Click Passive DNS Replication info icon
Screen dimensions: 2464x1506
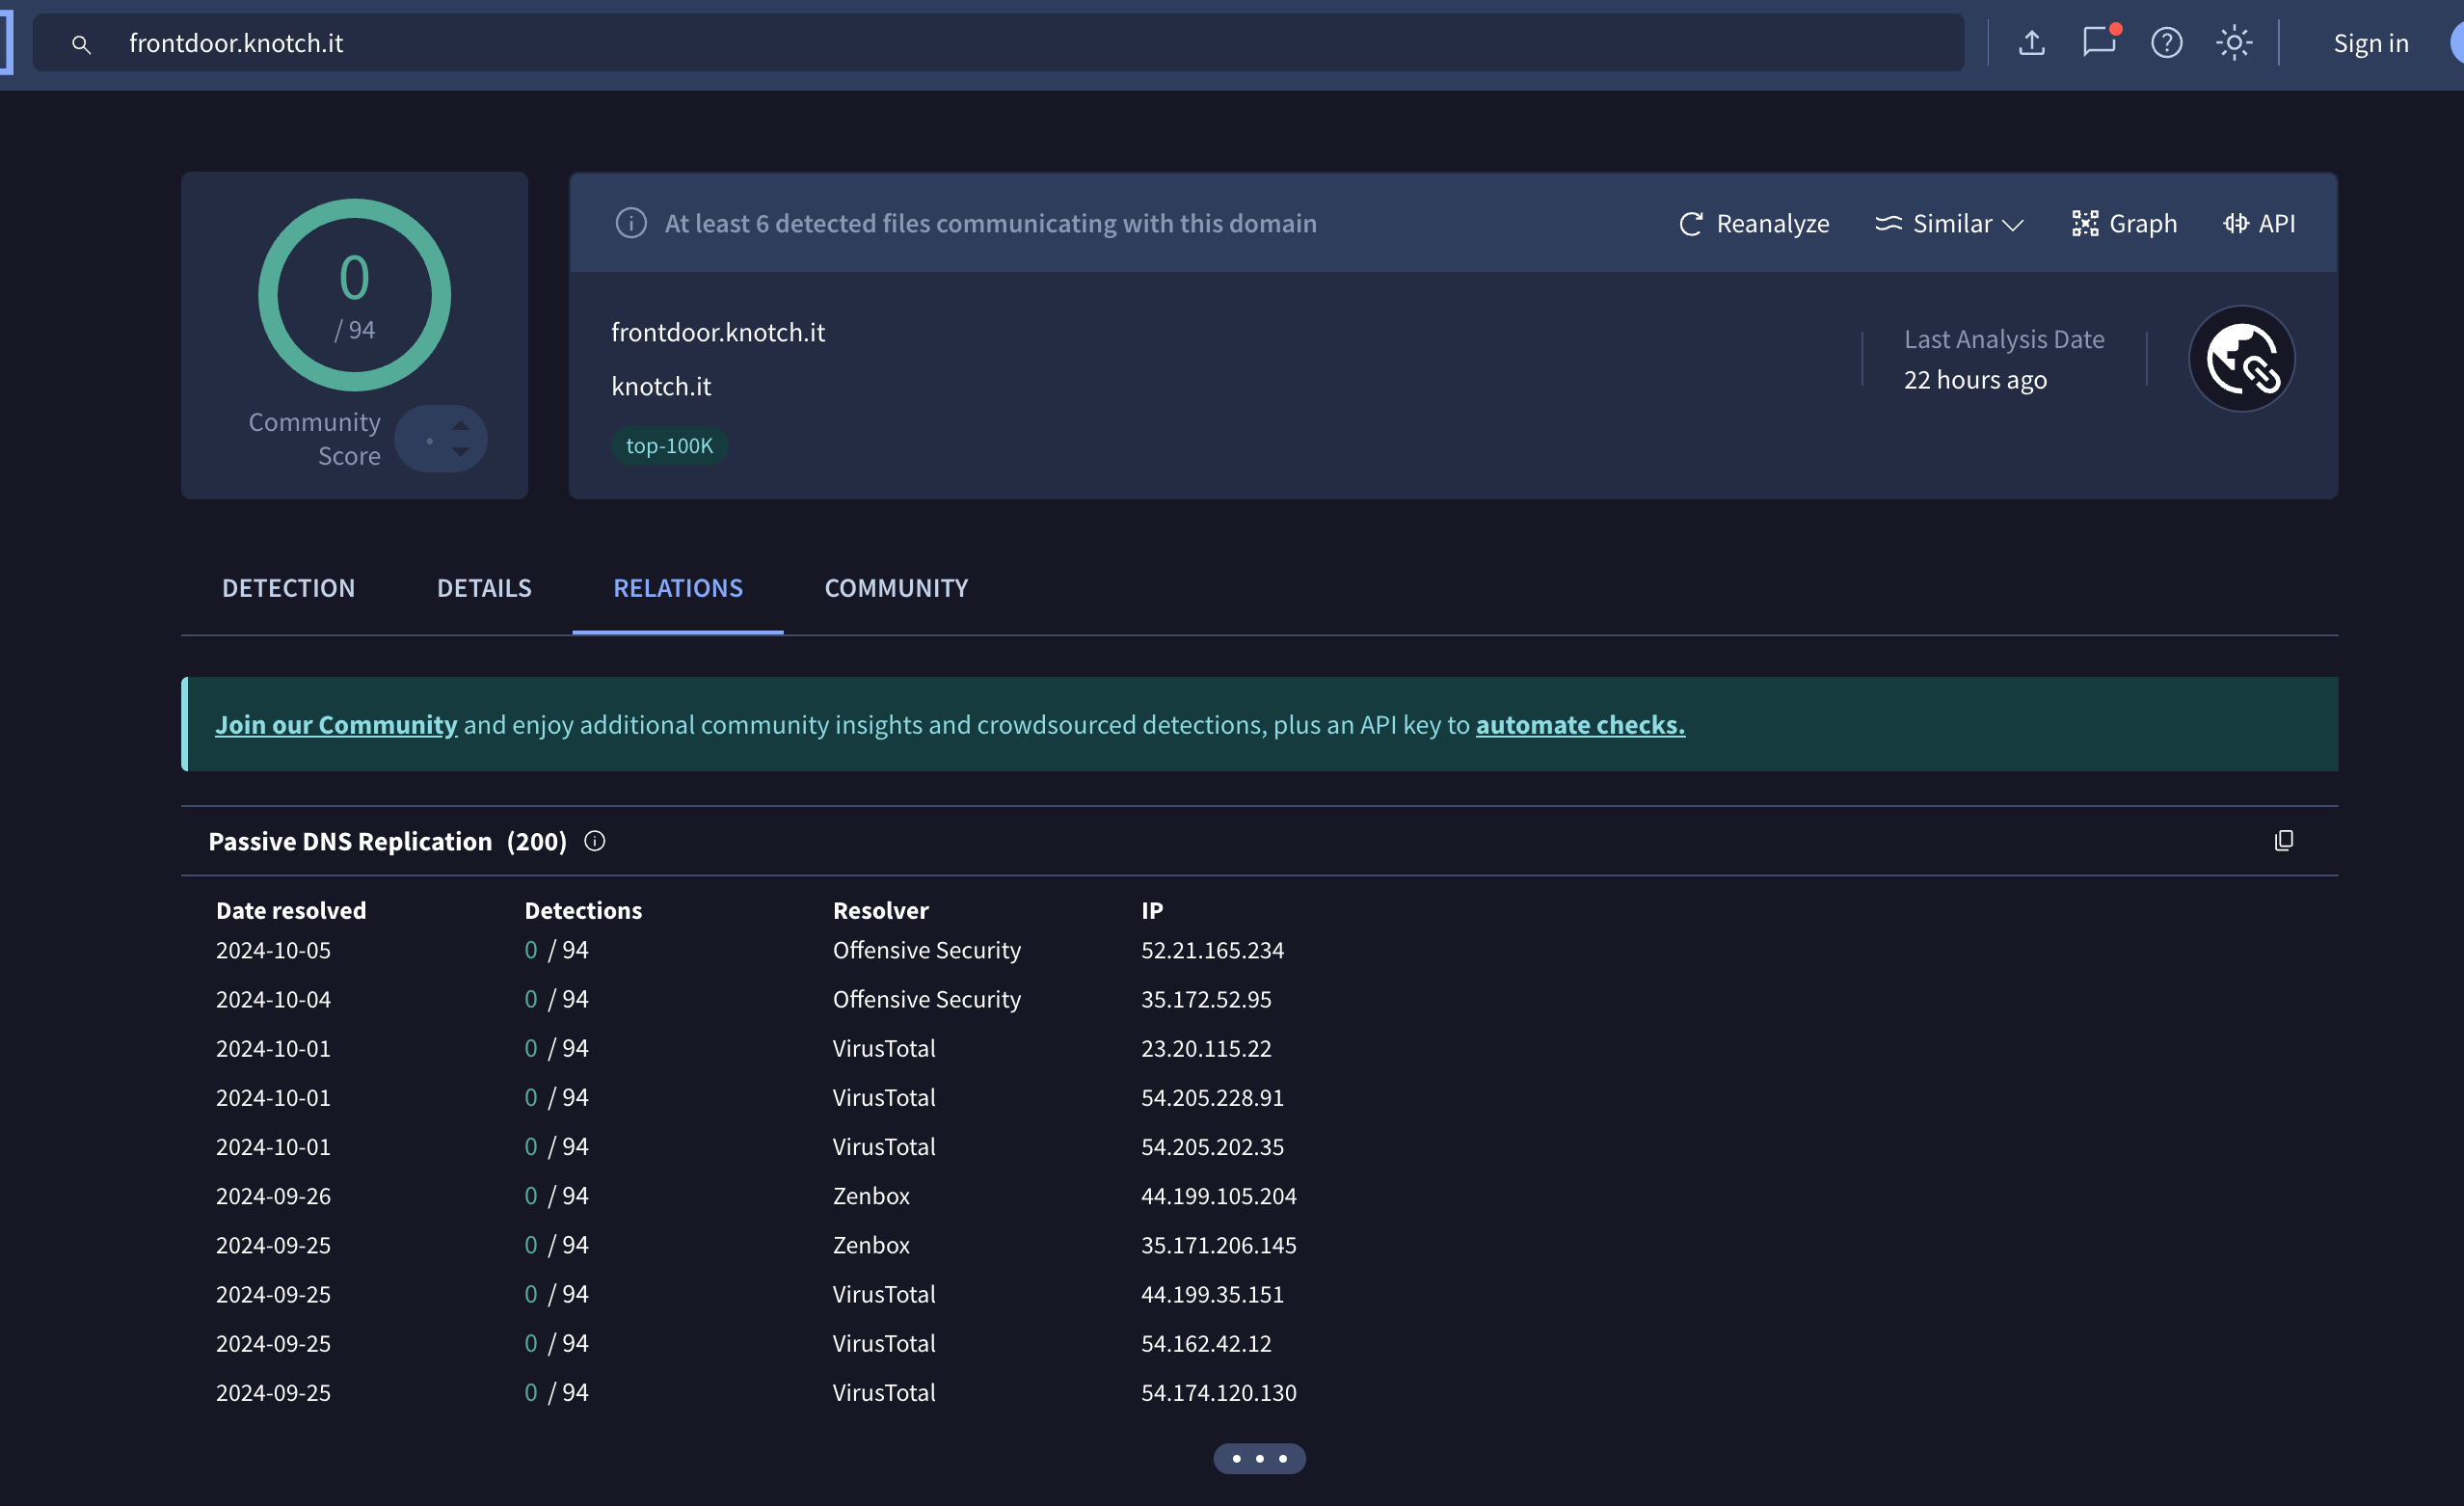(x=595, y=841)
